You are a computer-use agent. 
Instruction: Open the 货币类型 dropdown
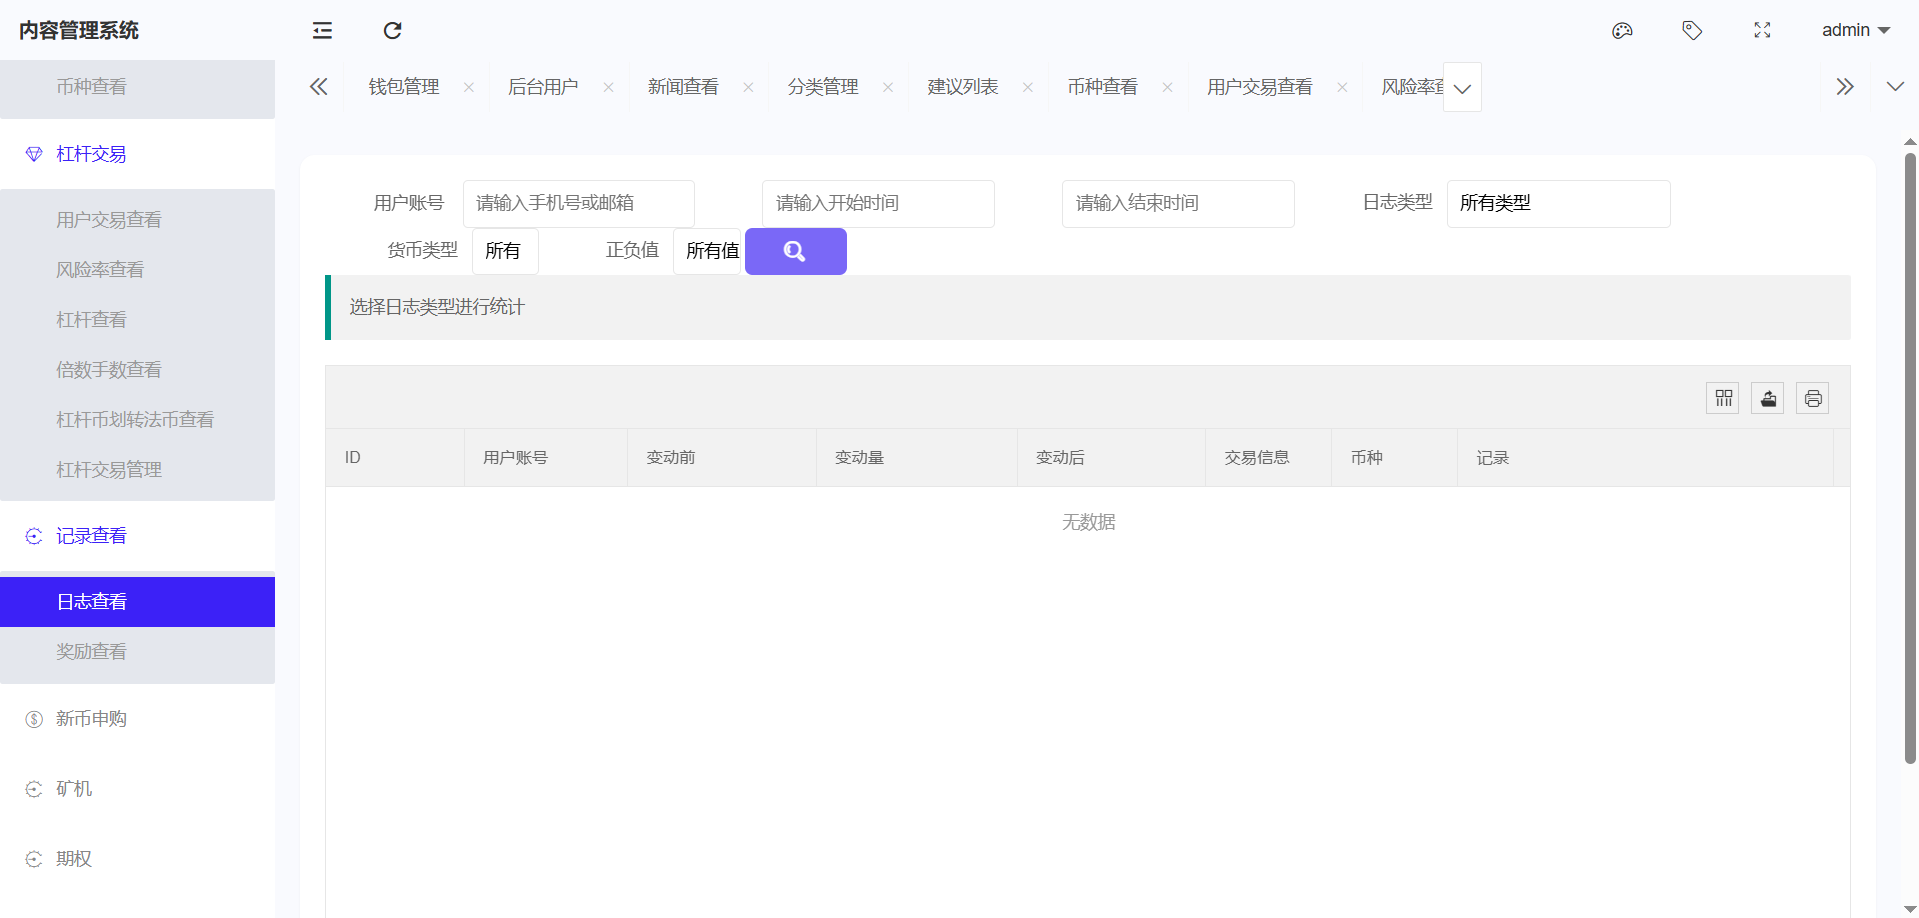coord(505,251)
